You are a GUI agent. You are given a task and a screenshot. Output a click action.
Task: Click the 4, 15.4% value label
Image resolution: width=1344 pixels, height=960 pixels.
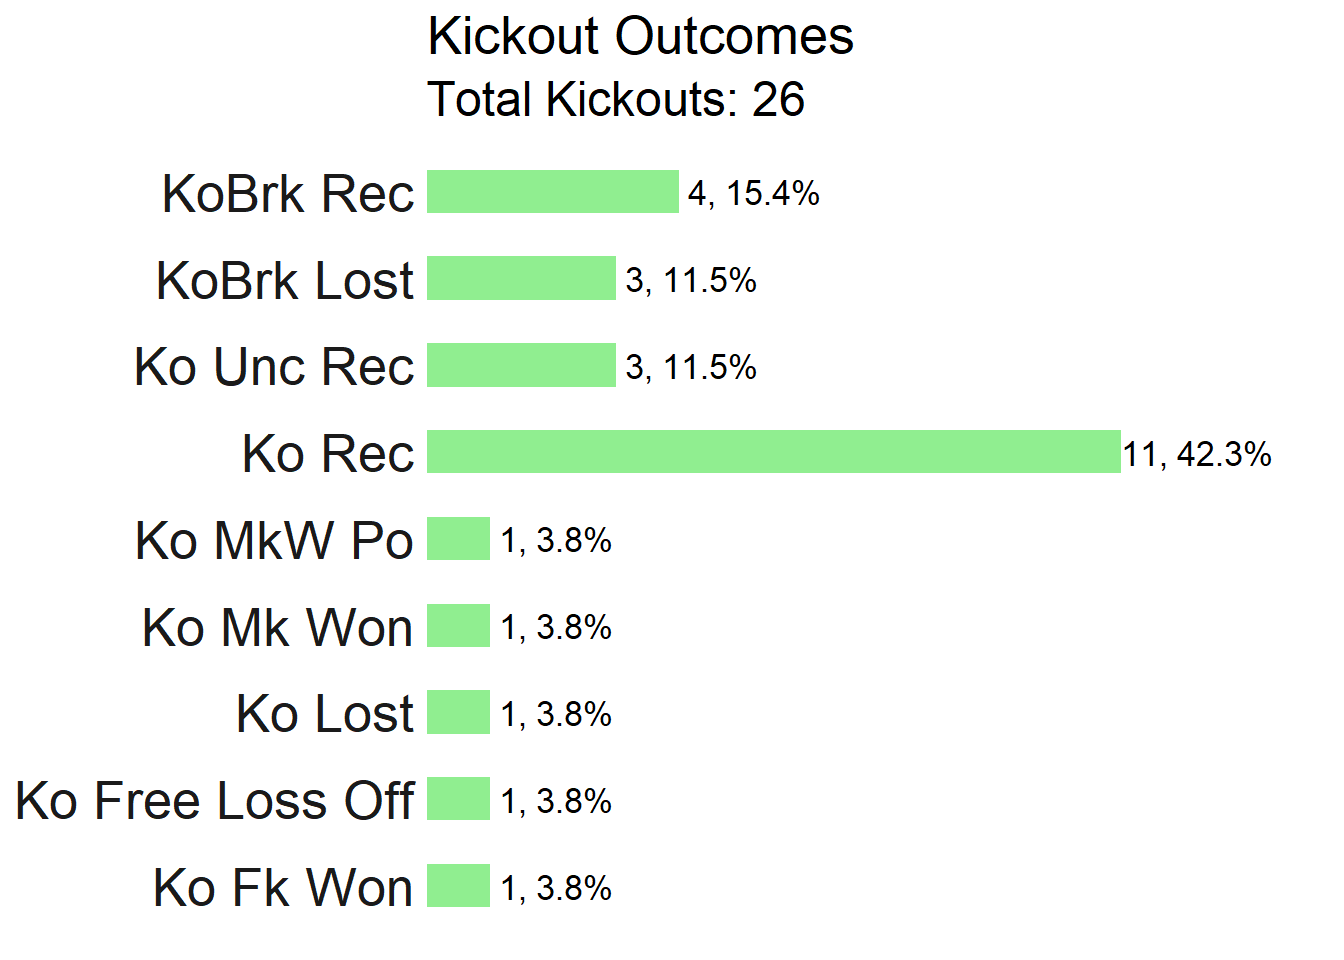point(754,194)
